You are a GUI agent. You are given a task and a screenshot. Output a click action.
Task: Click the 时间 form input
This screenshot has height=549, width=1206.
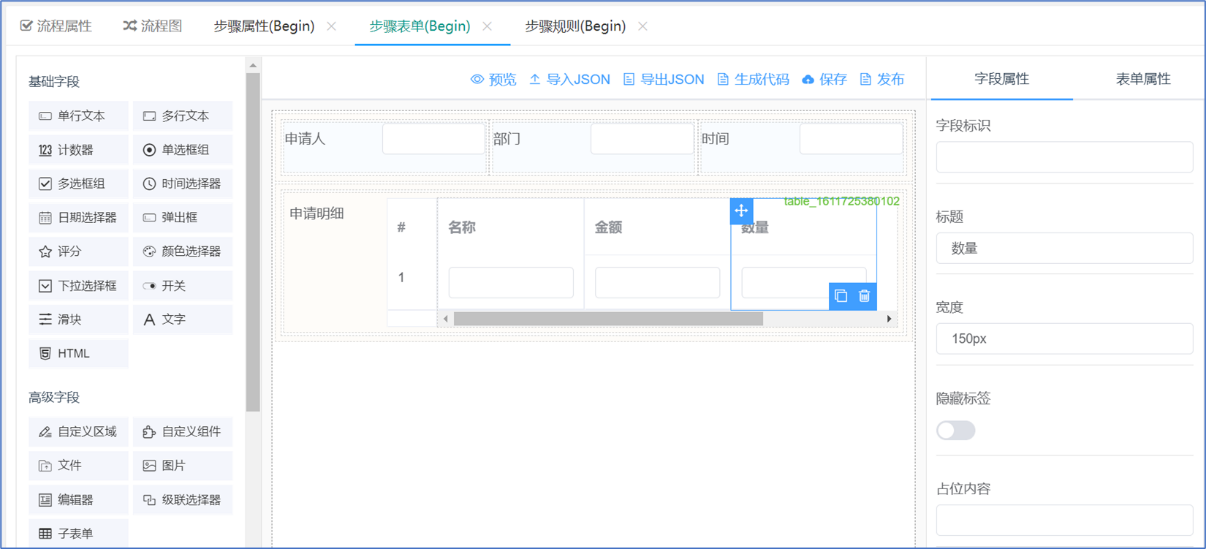(851, 139)
